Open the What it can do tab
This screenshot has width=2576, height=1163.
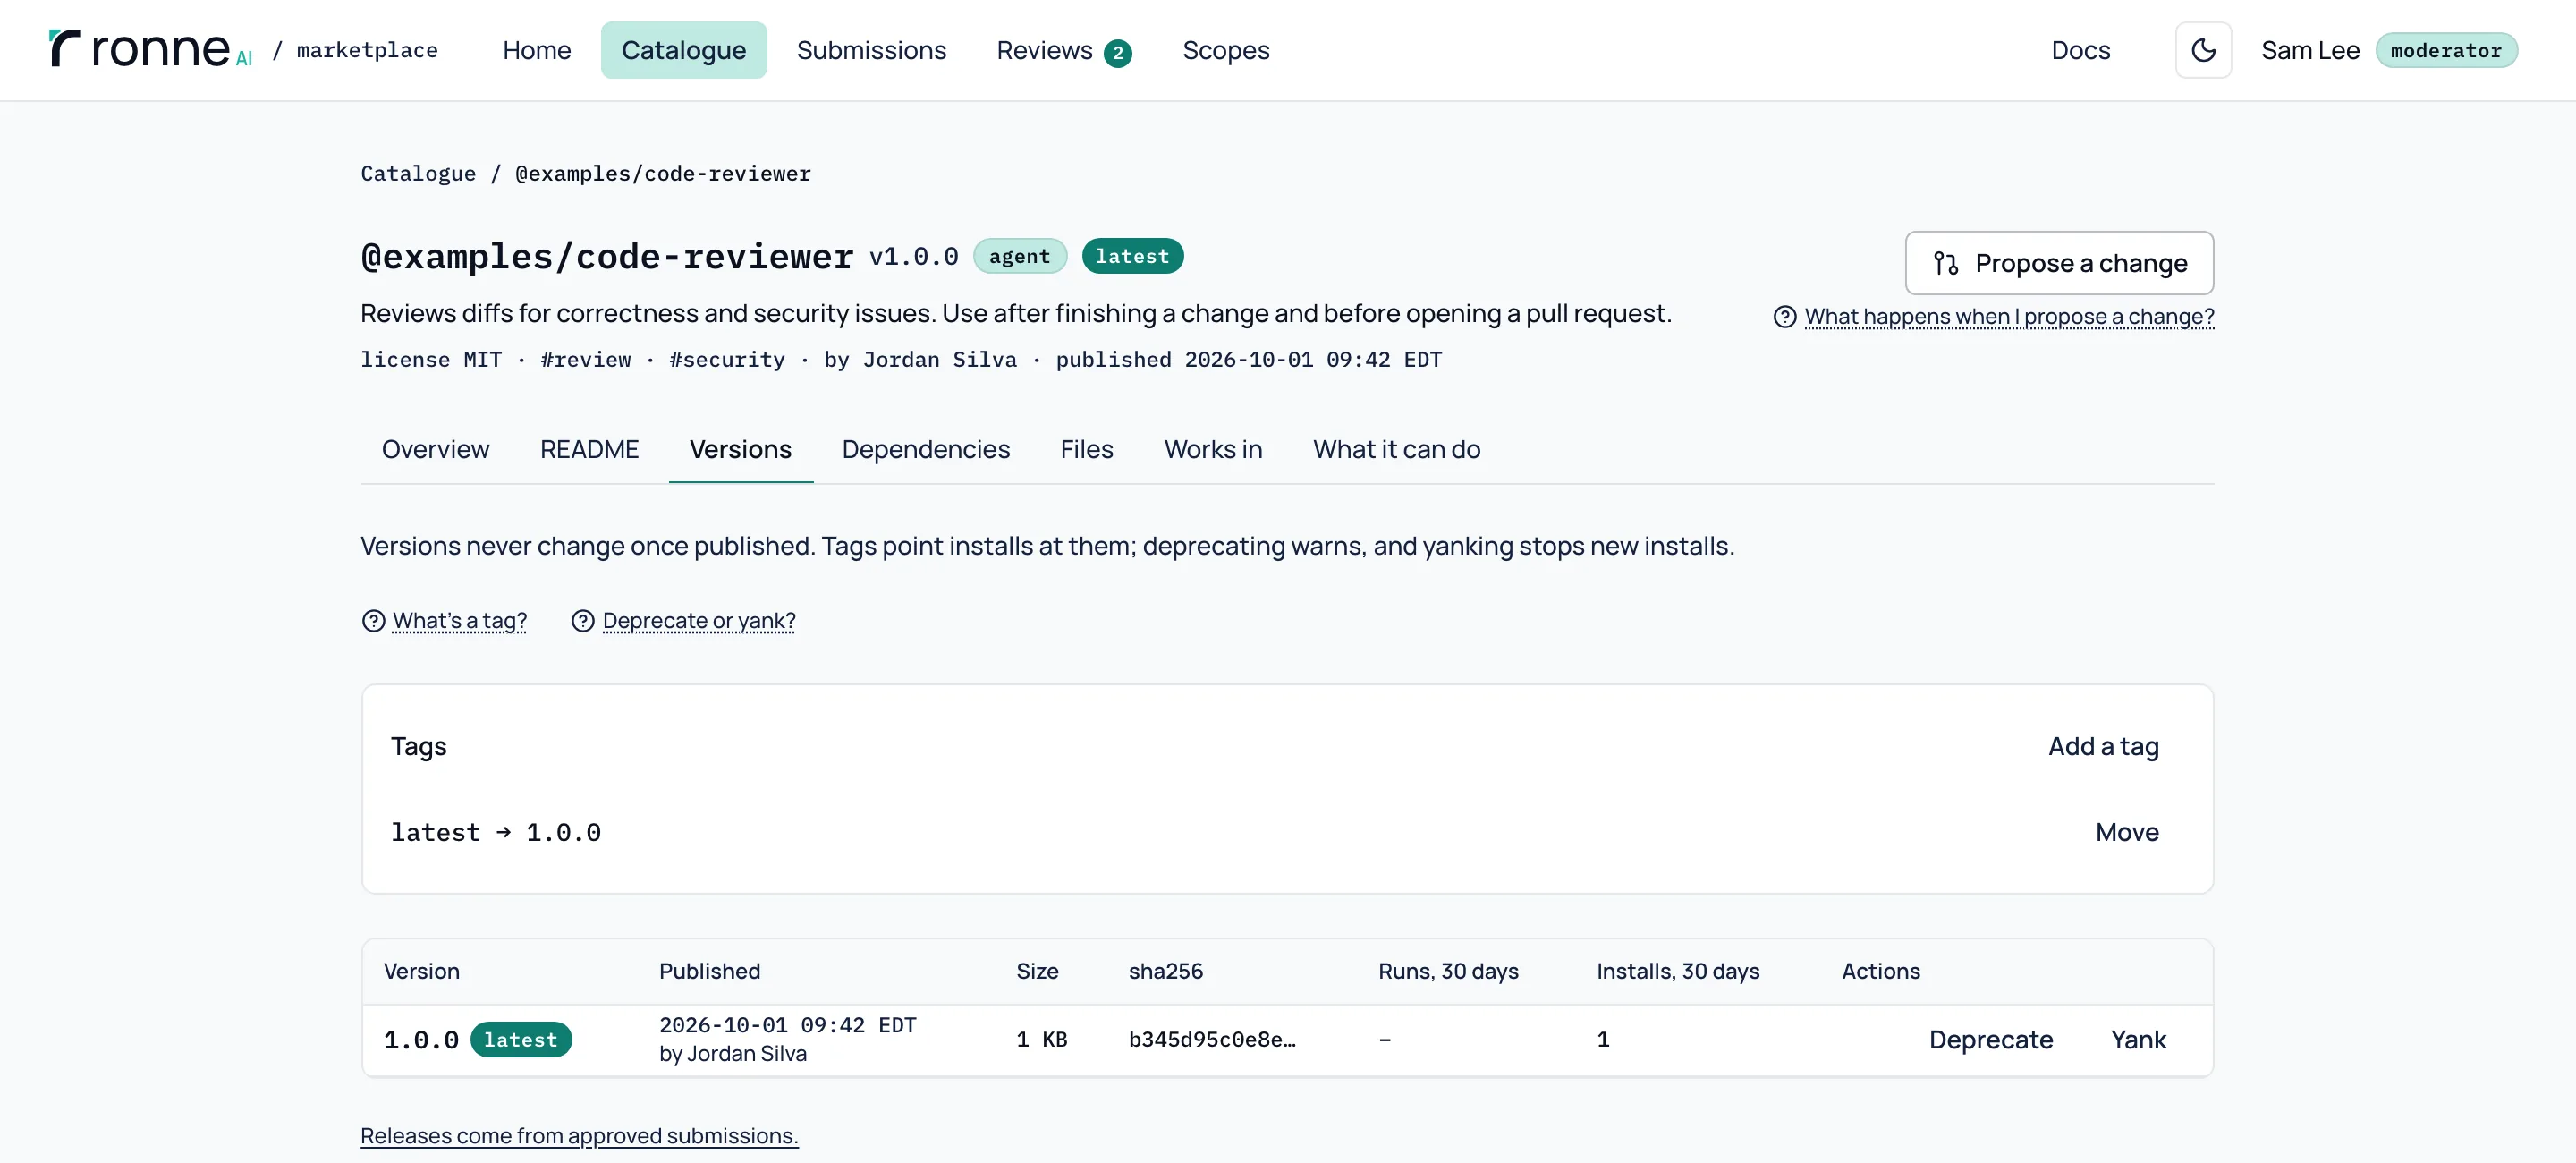[x=1396, y=449]
